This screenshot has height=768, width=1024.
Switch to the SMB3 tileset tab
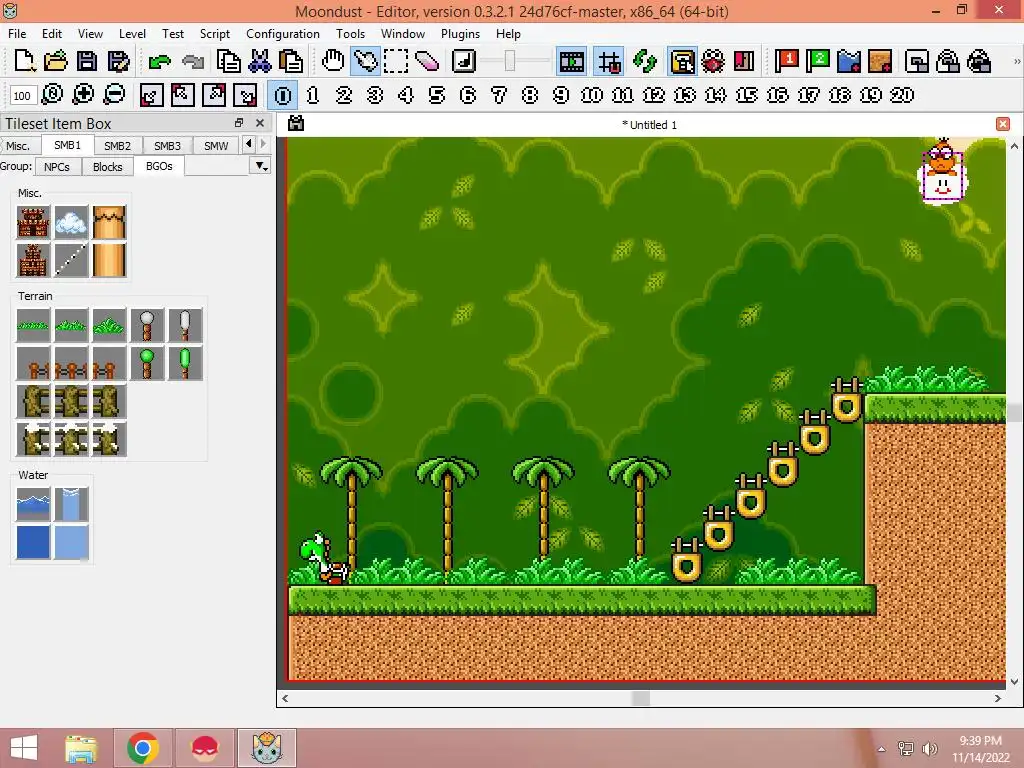[x=167, y=146]
